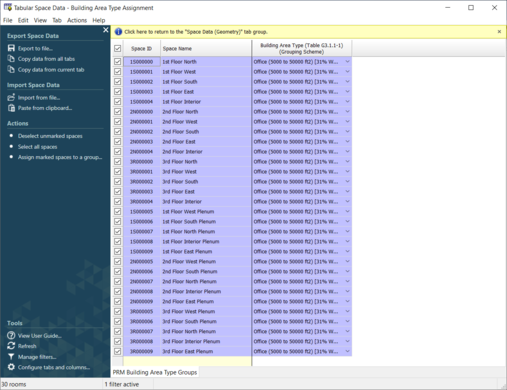Click Select all spaces action

point(37,147)
